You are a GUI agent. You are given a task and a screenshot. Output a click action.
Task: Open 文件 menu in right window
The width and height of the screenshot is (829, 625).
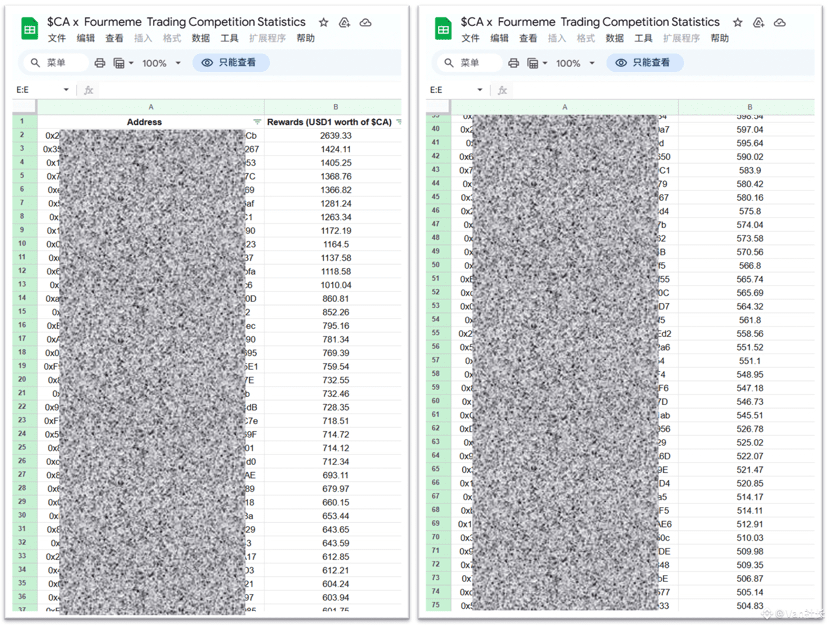click(470, 38)
